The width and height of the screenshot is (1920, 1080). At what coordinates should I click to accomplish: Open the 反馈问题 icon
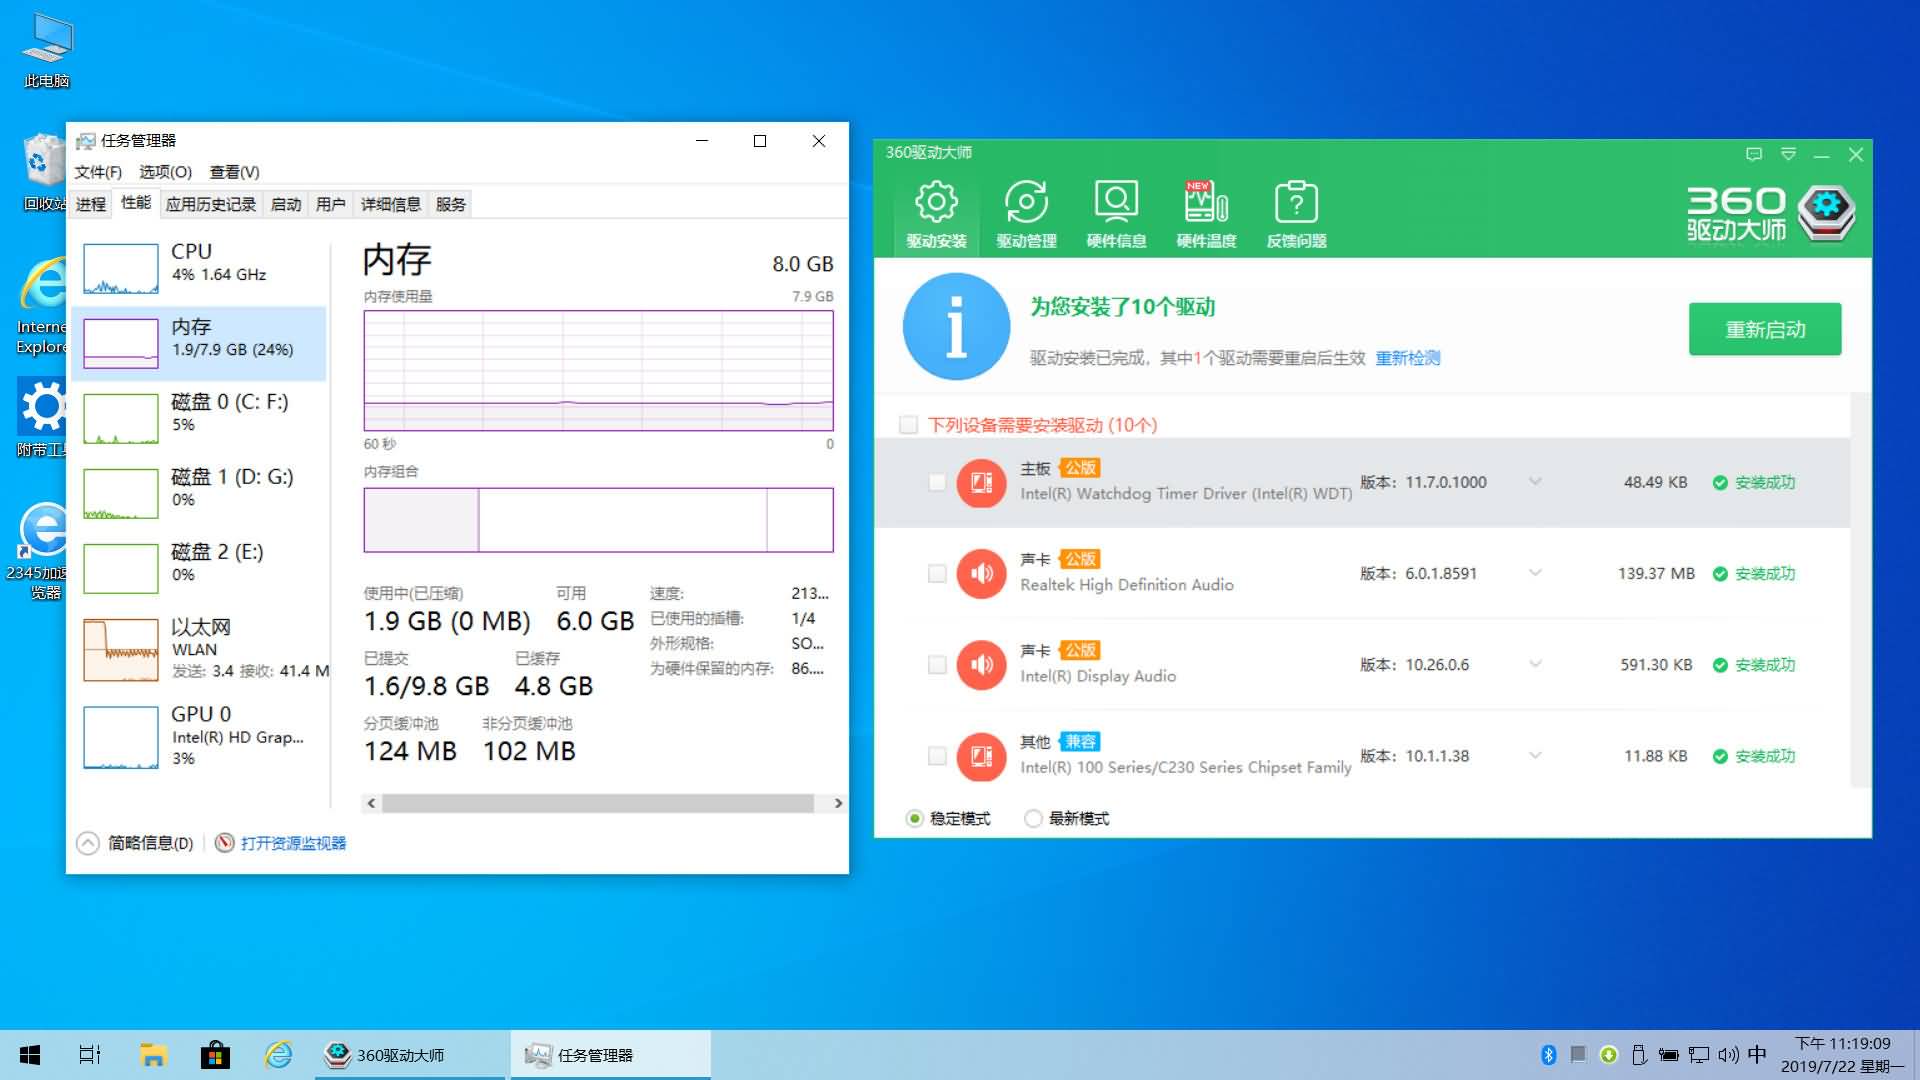point(1296,214)
